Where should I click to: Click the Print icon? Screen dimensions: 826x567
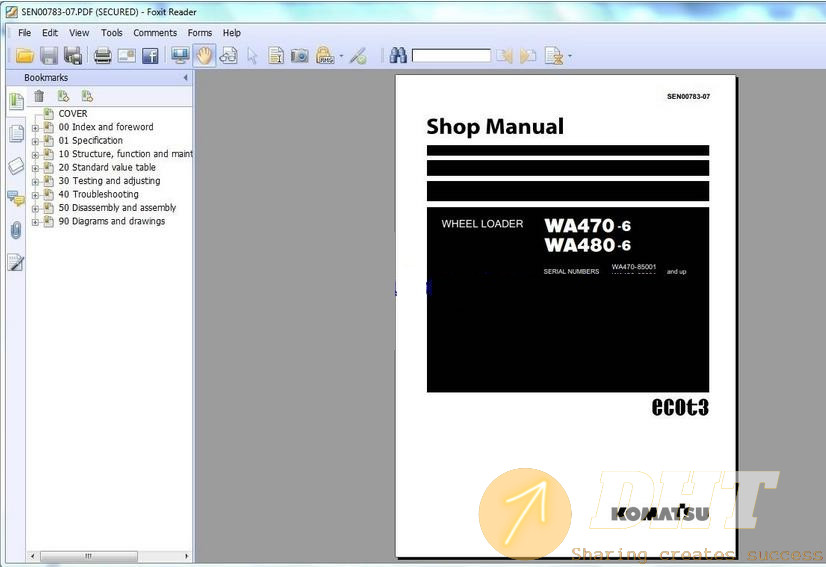point(102,55)
